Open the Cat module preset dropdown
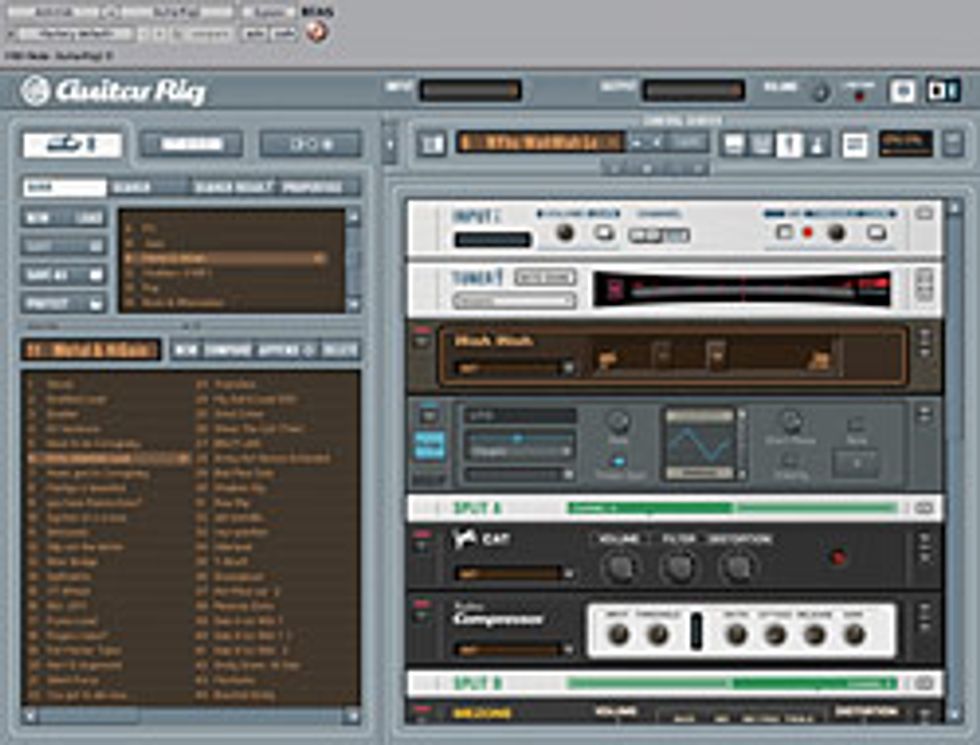The width and height of the screenshot is (980, 745). [x=514, y=574]
